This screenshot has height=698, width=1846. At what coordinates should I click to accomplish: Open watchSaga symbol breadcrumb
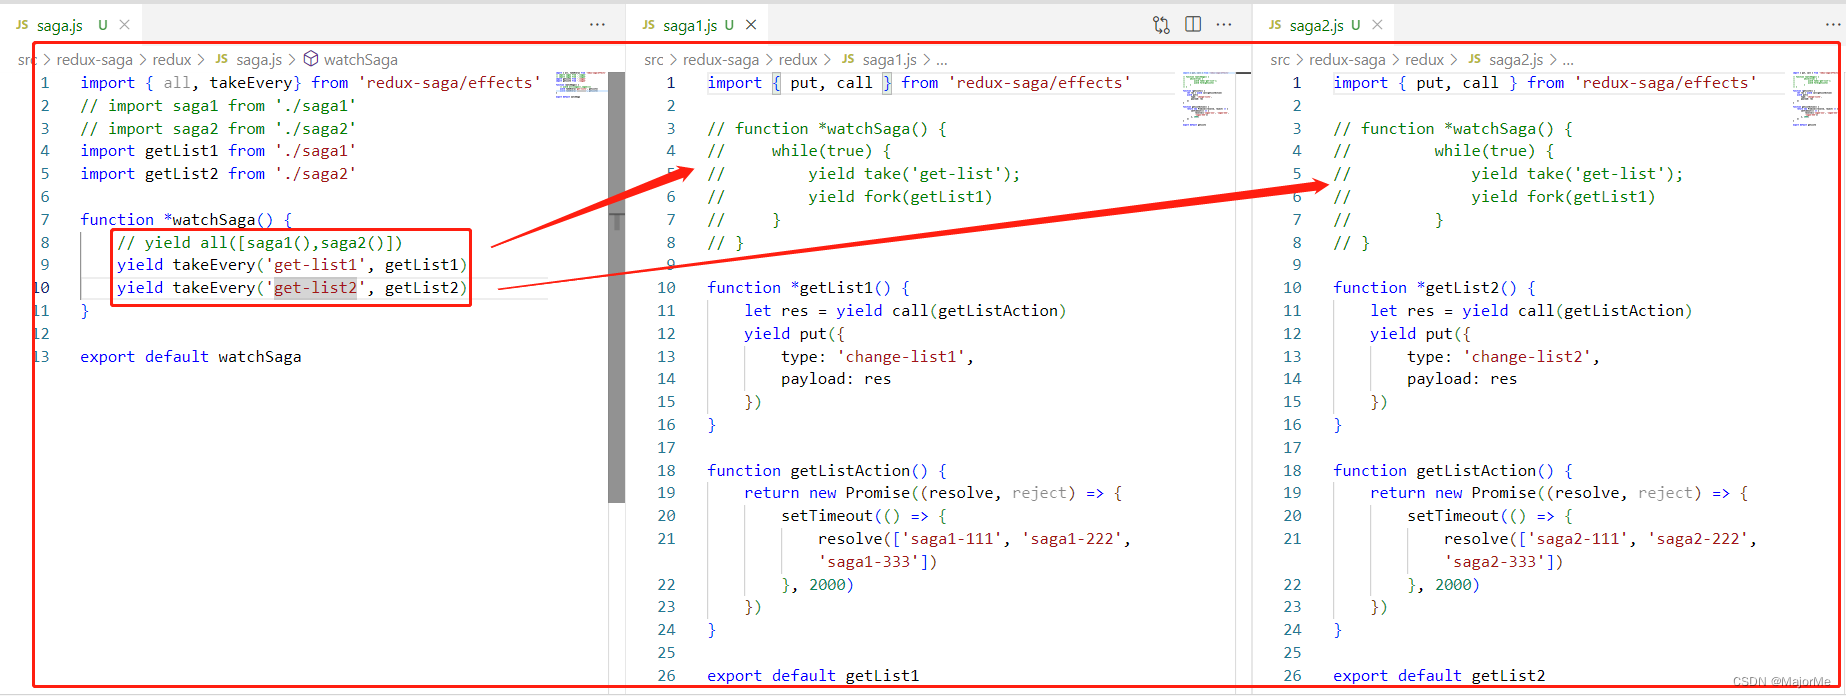361,60
